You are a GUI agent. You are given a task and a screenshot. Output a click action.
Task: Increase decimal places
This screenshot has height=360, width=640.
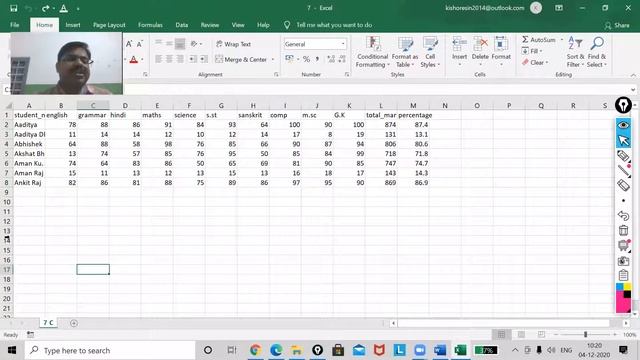(331, 59)
